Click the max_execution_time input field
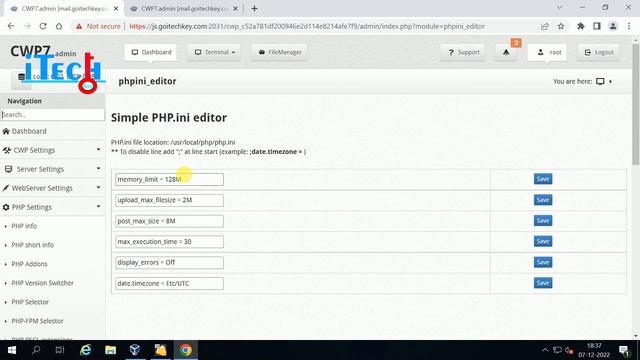This screenshot has height=360, width=640. (x=169, y=242)
